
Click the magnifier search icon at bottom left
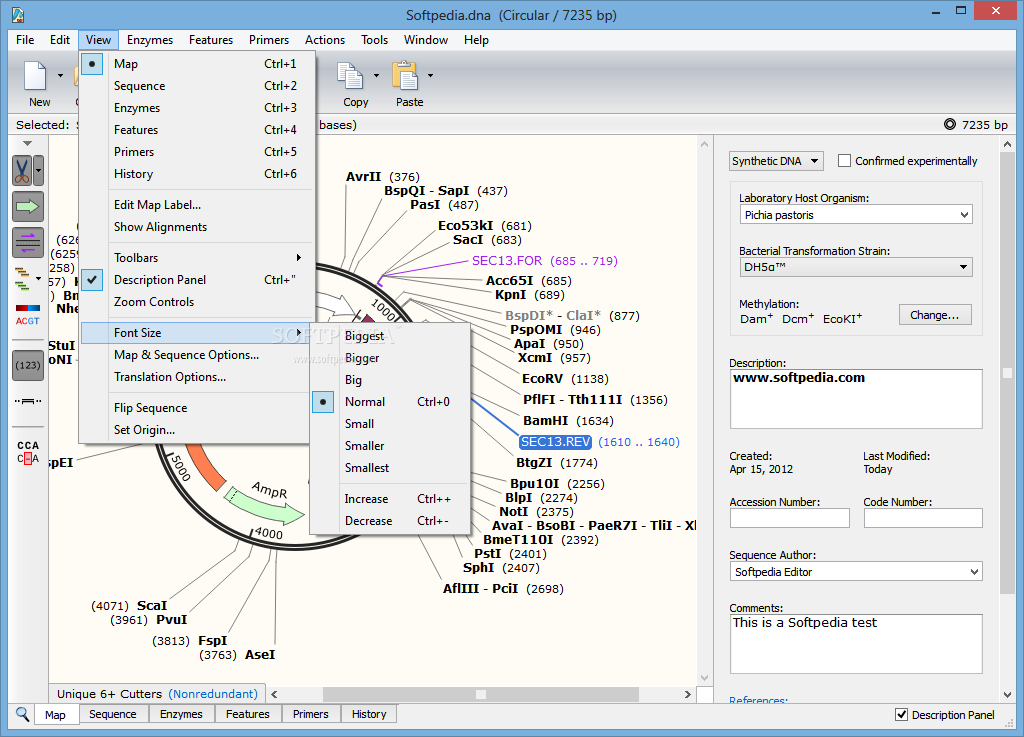[22, 714]
